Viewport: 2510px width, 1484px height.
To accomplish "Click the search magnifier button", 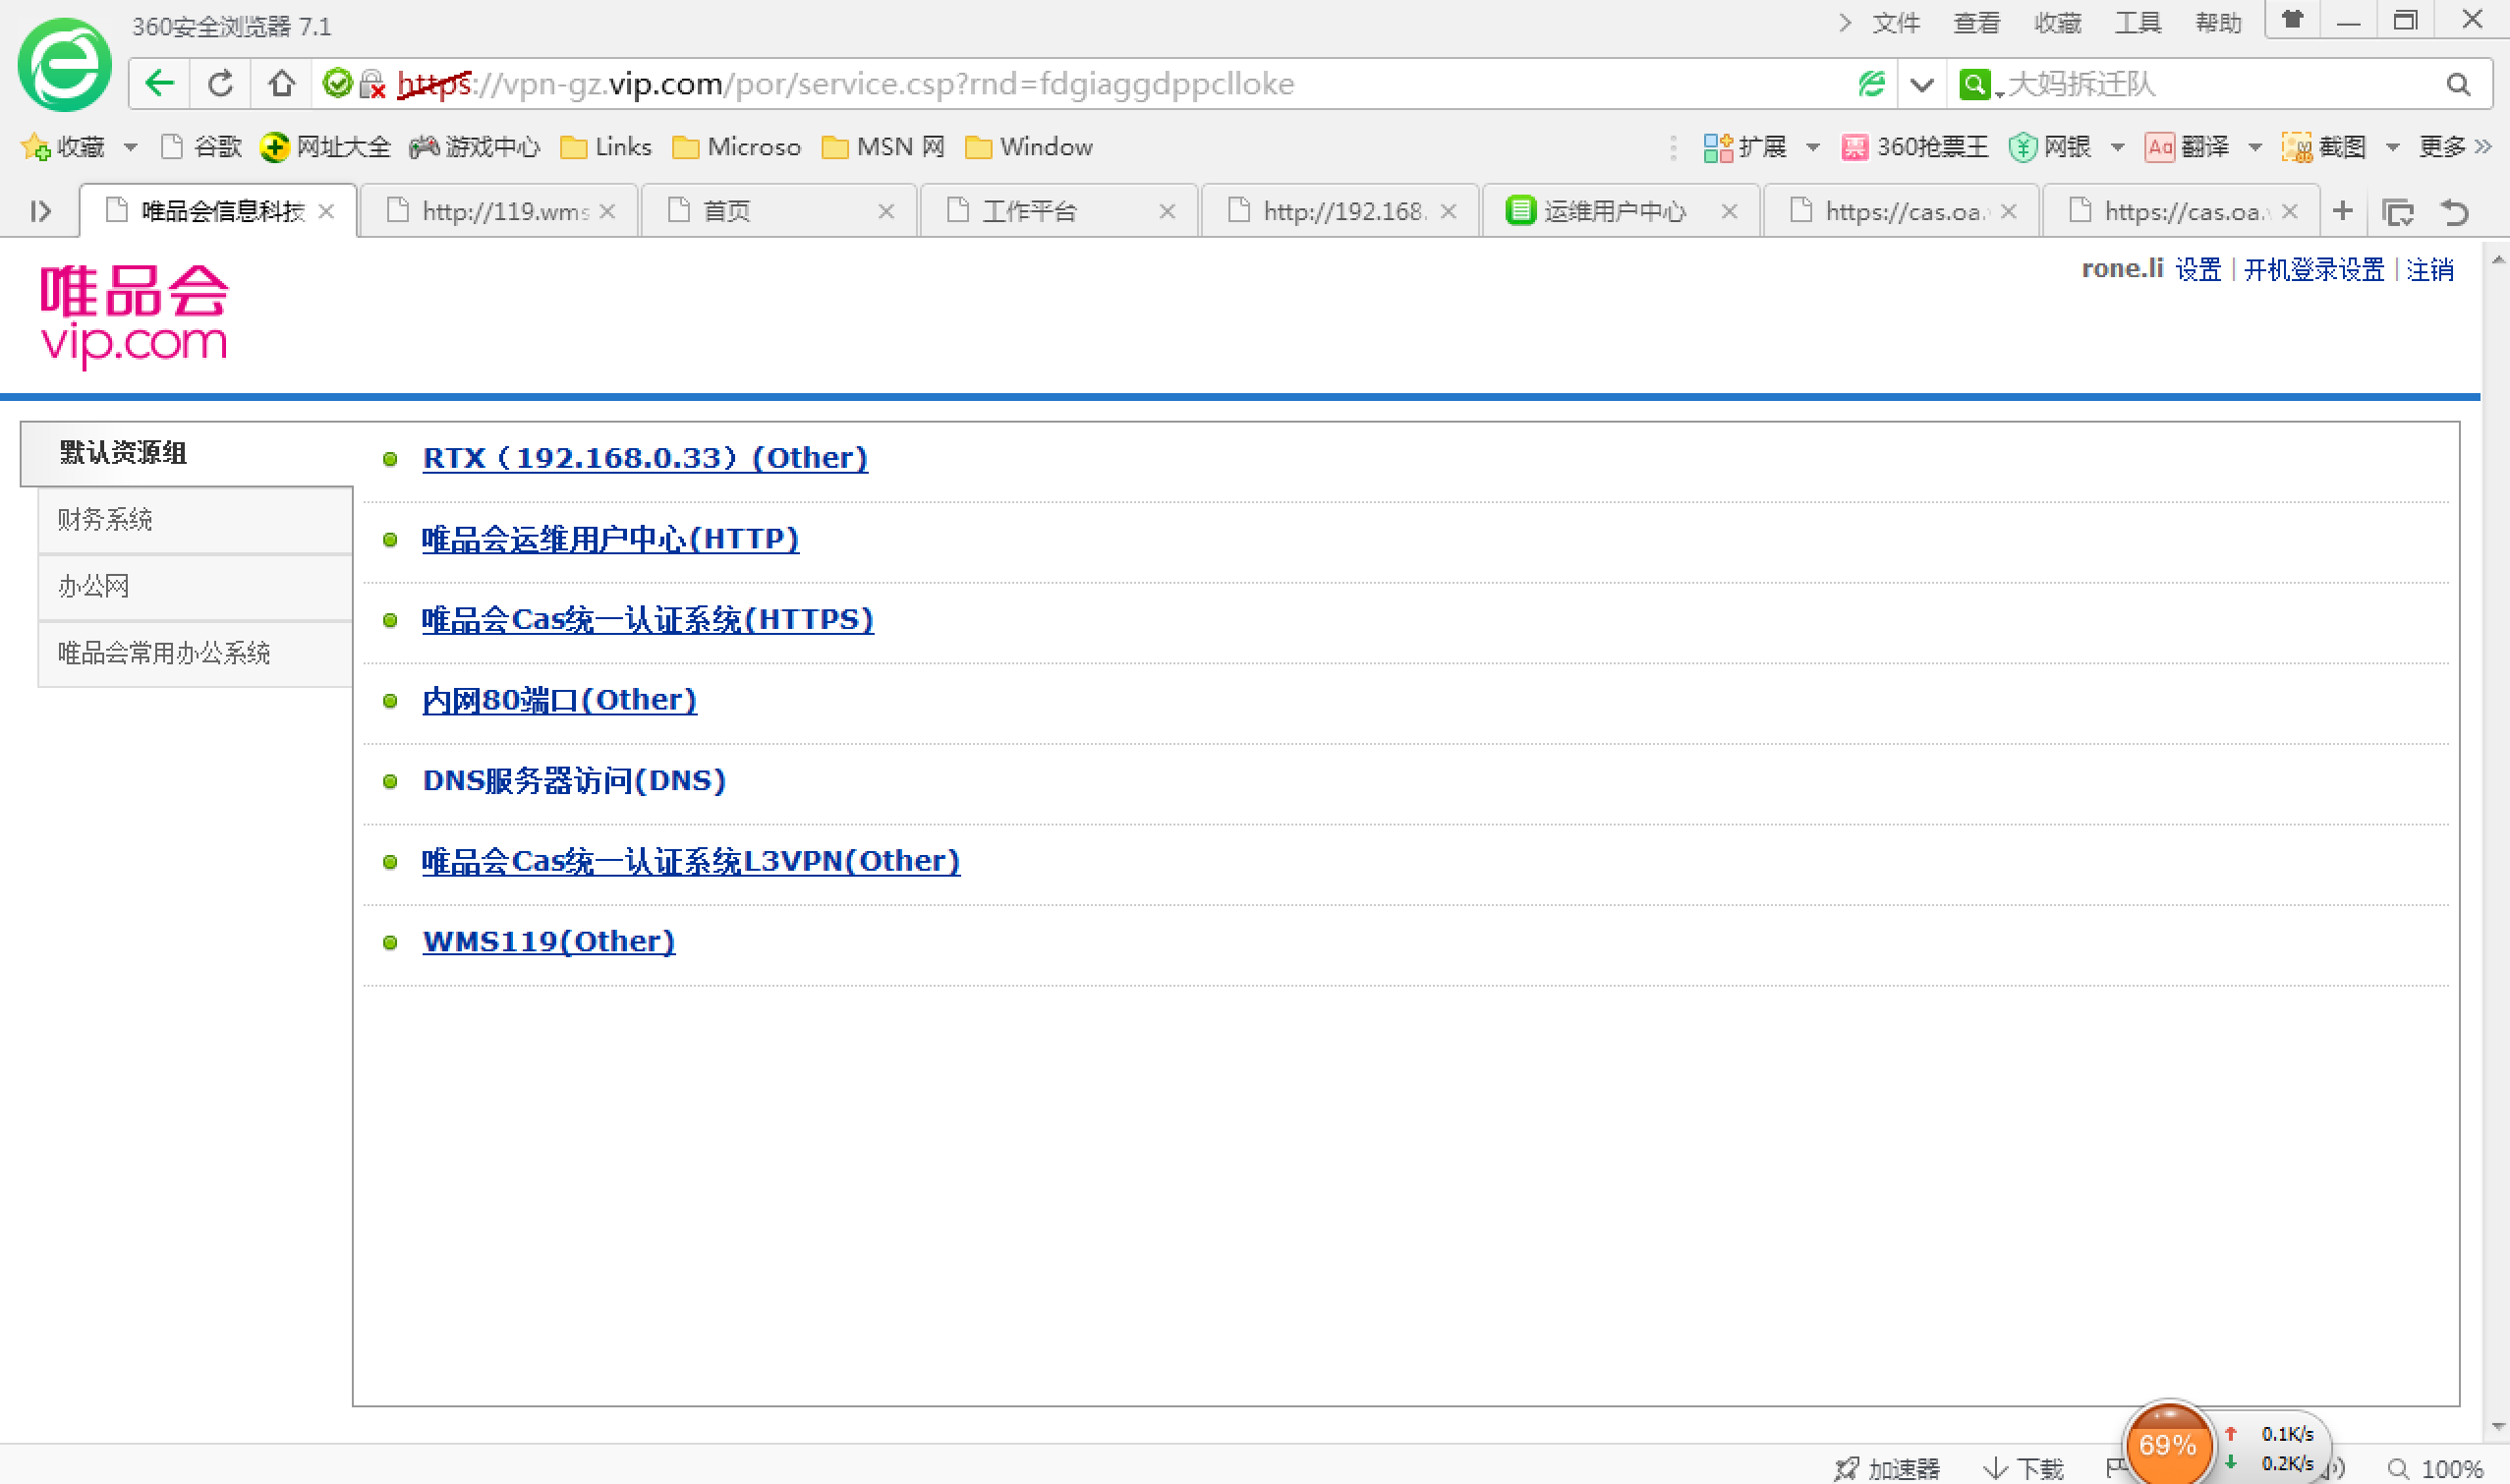I will click(x=2458, y=84).
